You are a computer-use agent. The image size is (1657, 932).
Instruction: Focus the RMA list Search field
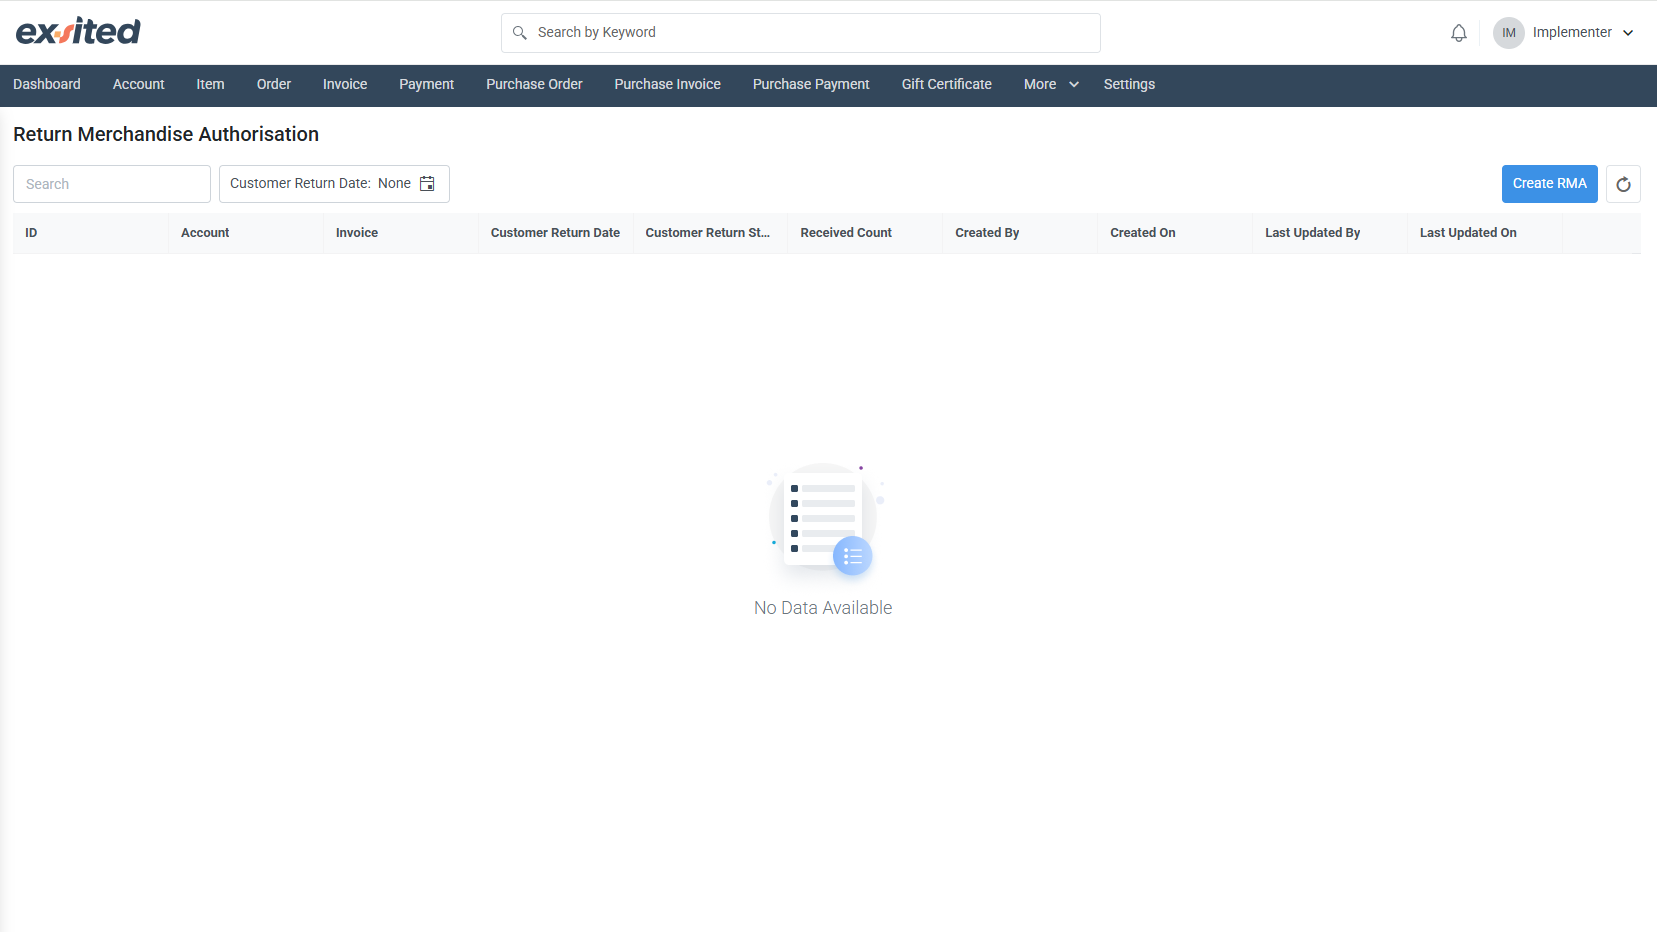coord(112,184)
